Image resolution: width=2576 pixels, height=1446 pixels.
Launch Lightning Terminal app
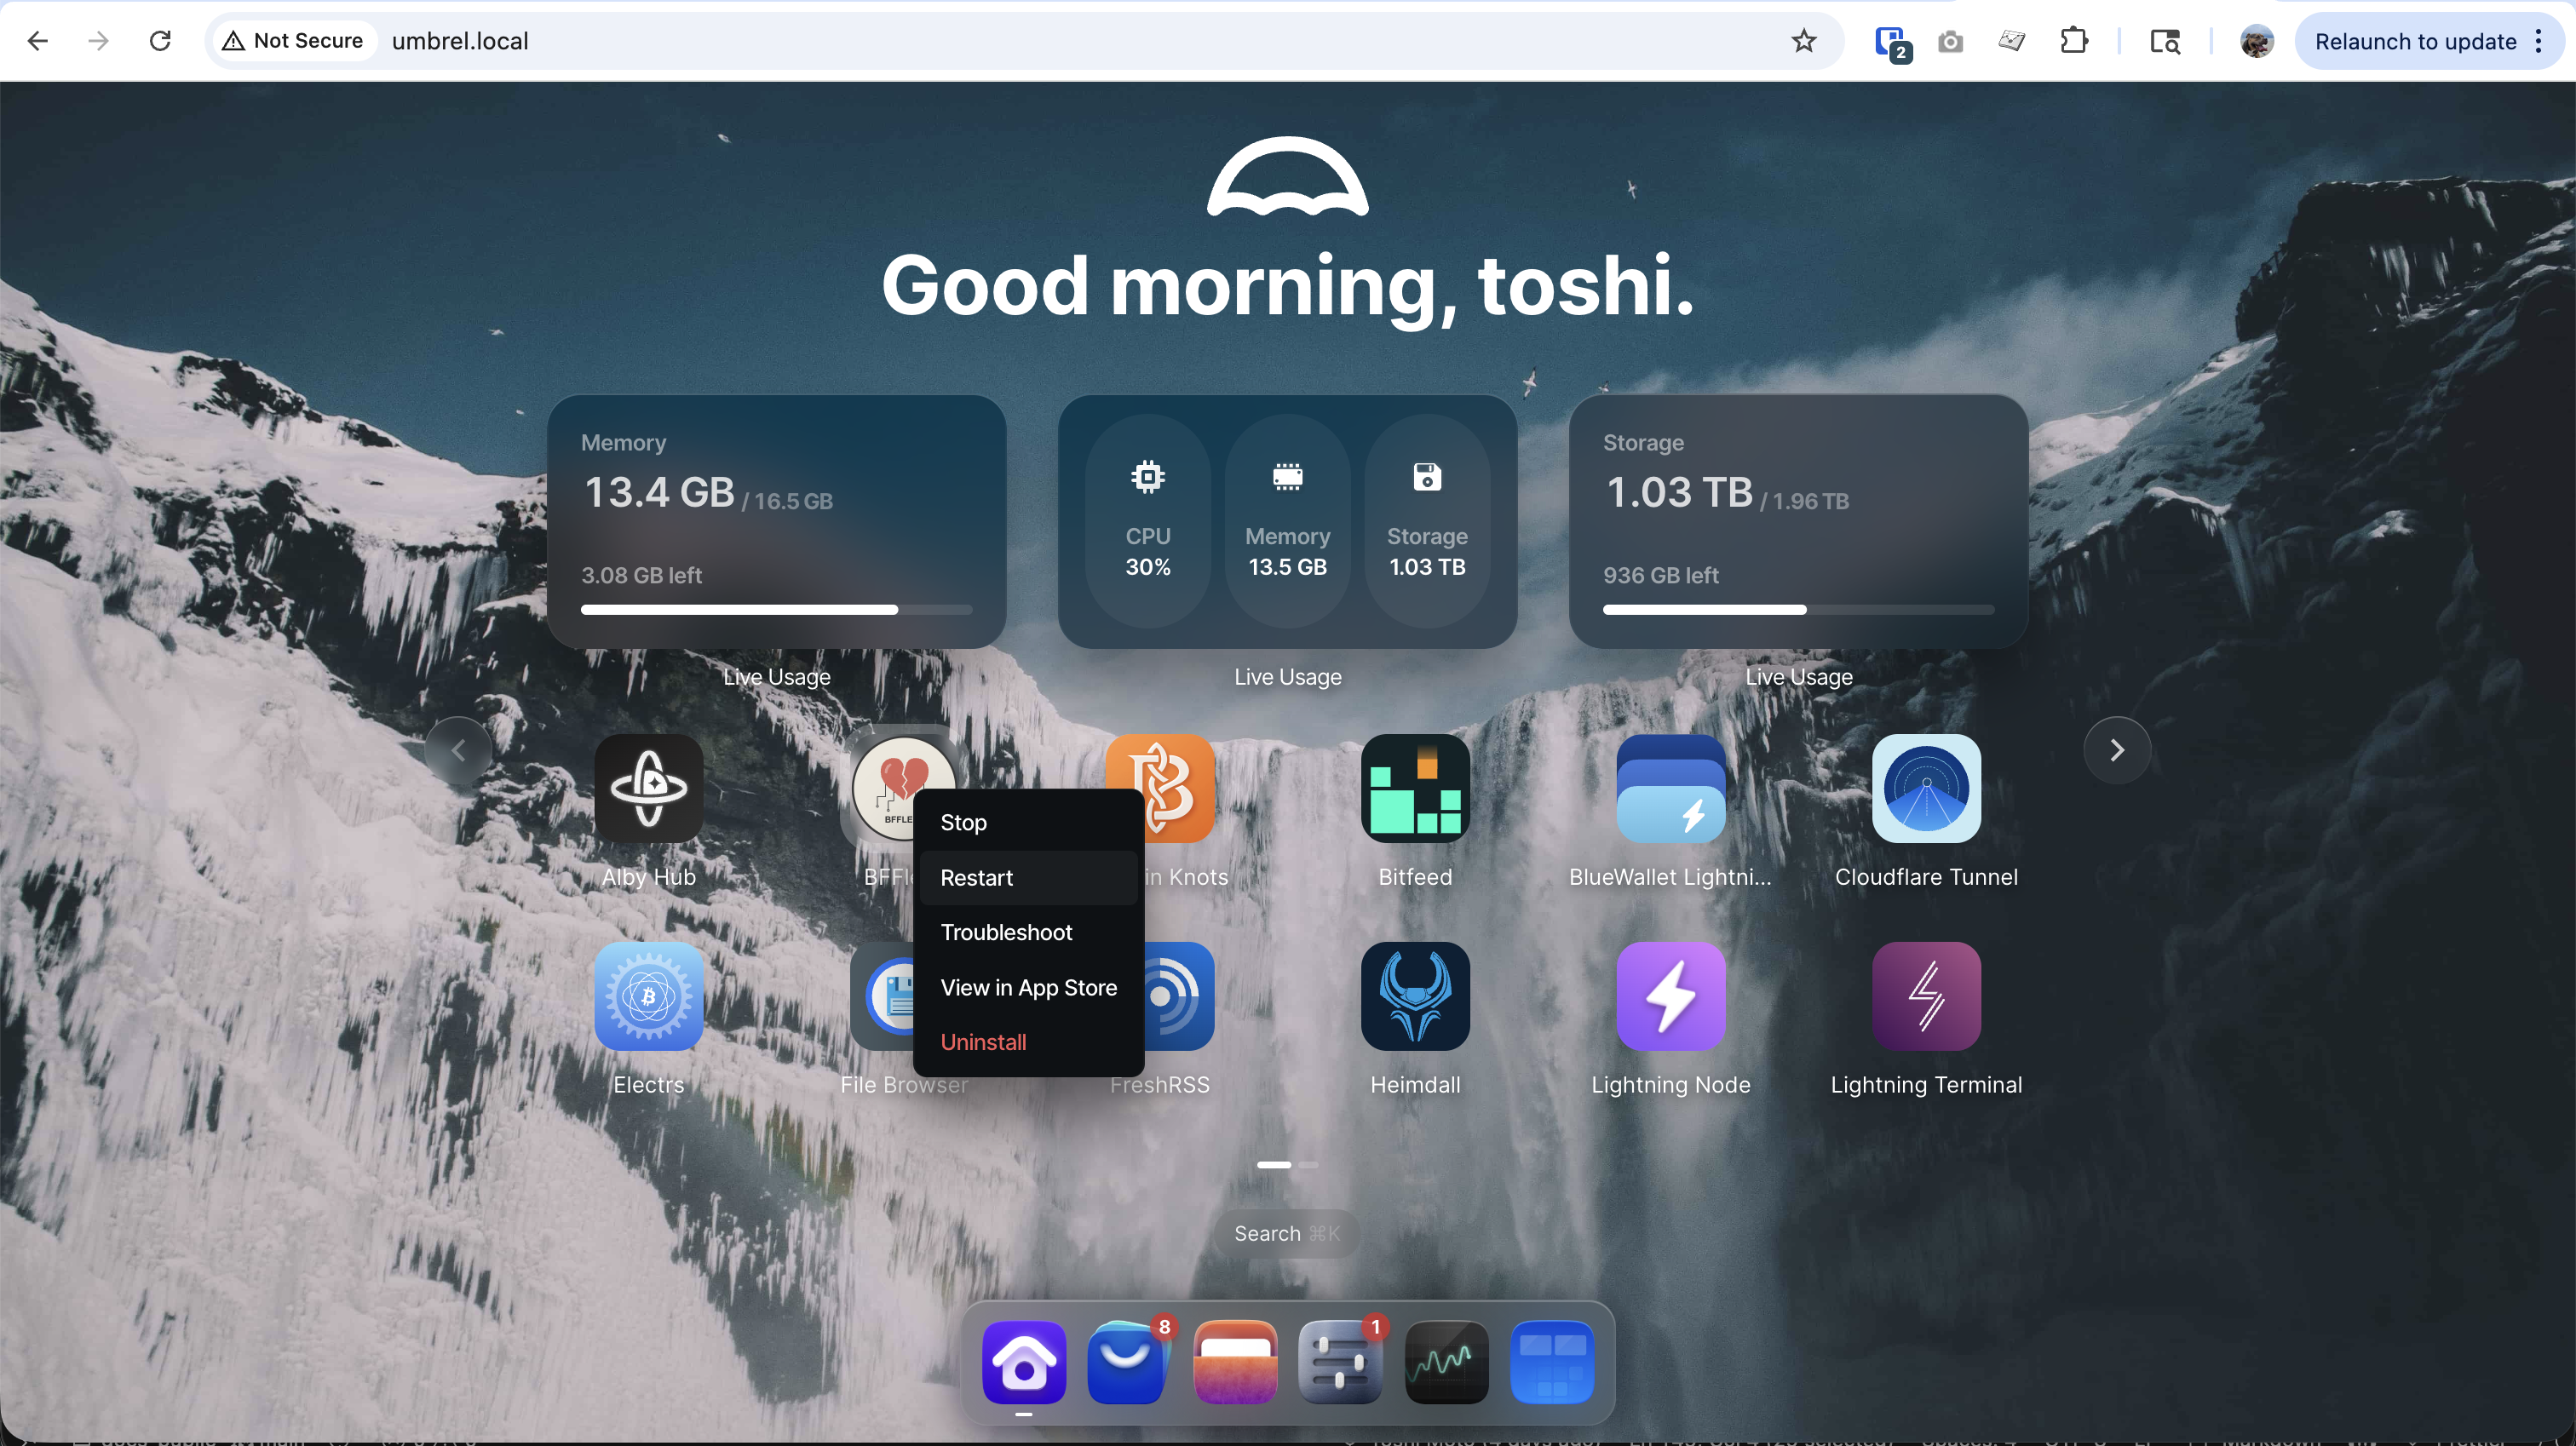pyautogui.click(x=1925, y=997)
